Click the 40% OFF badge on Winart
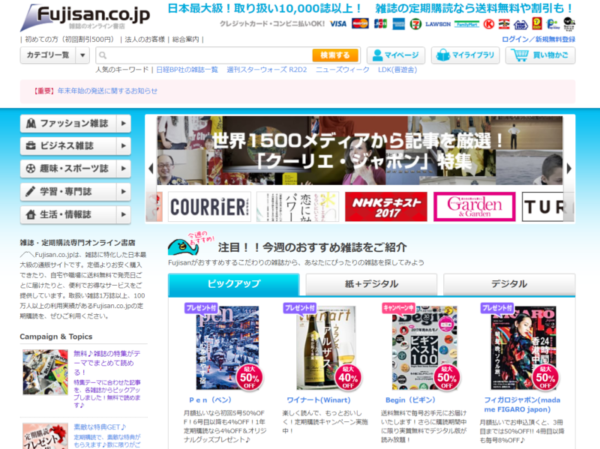 coord(348,377)
